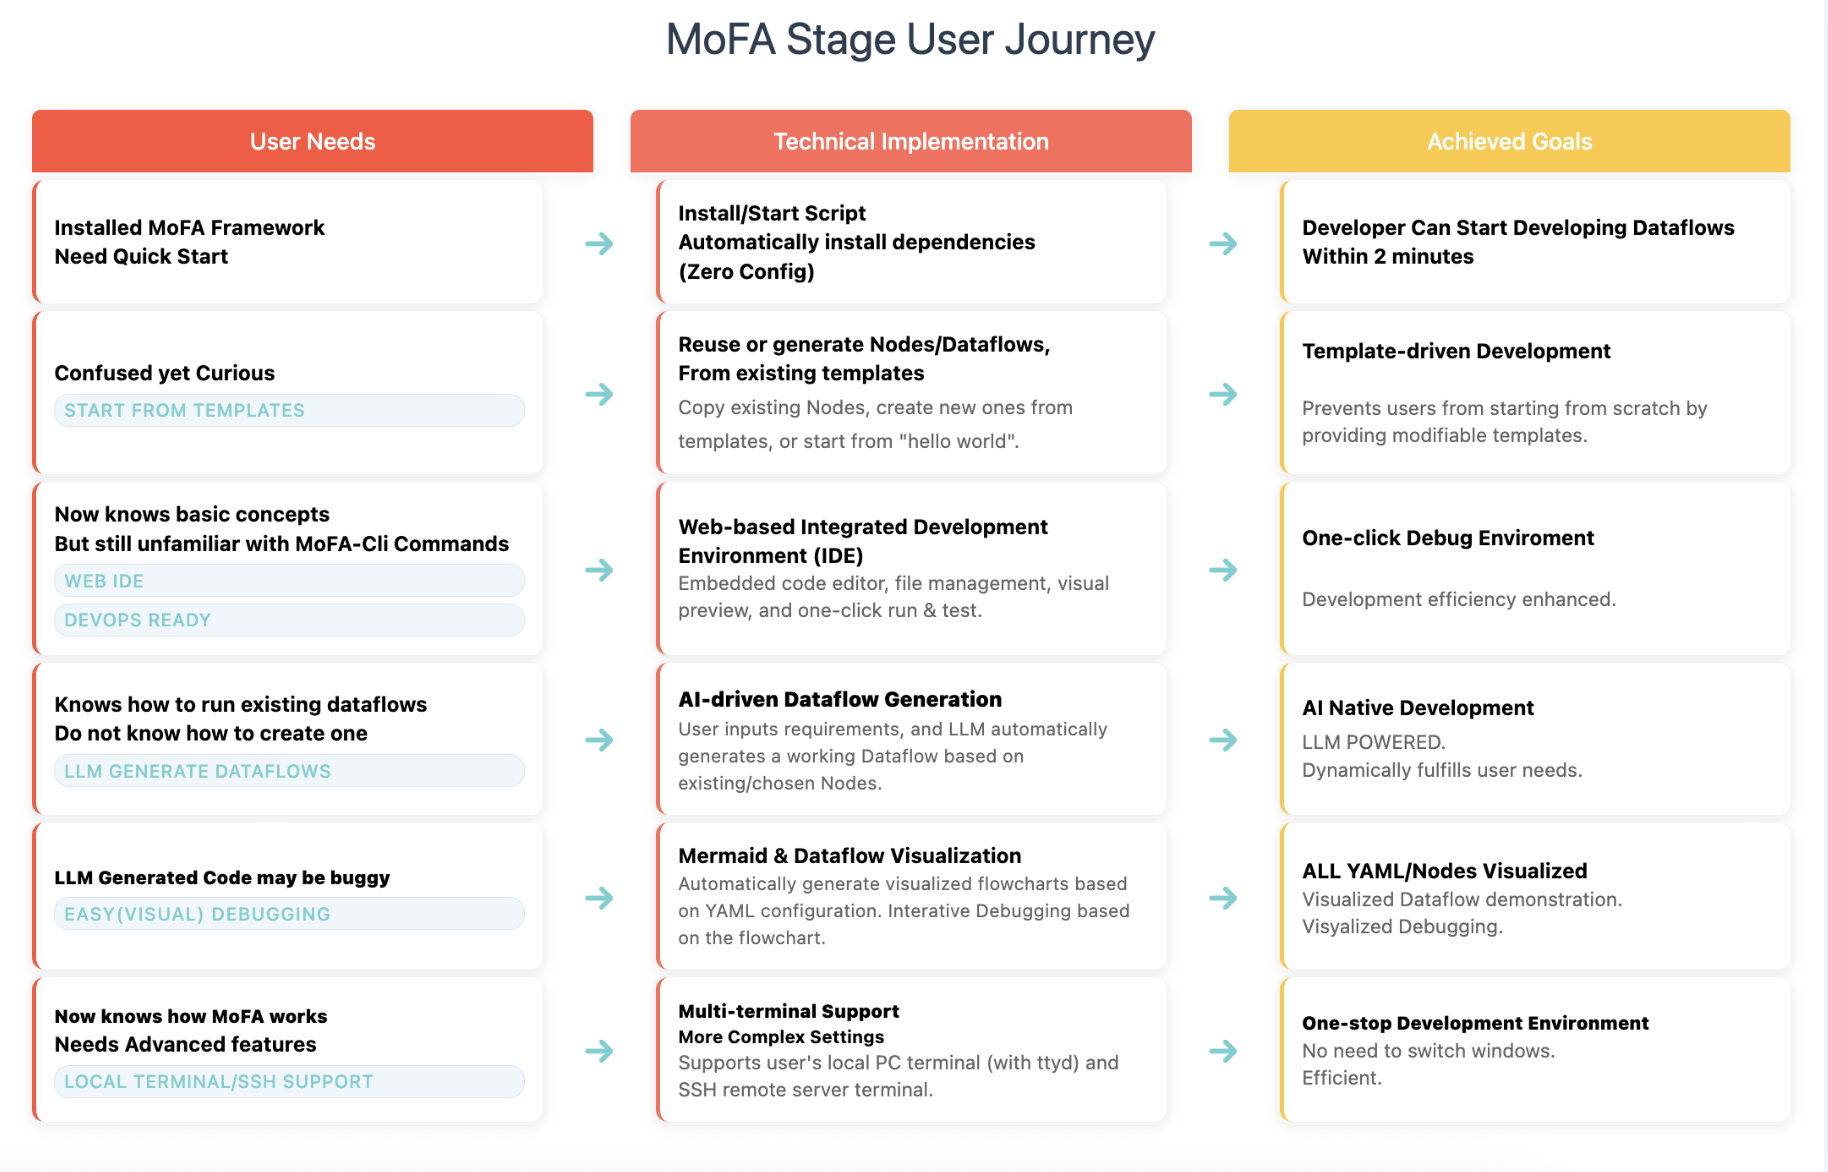Image resolution: width=1828 pixels, height=1172 pixels.
Task: Open the AI Native Development card
Action: click(1535, 739)
